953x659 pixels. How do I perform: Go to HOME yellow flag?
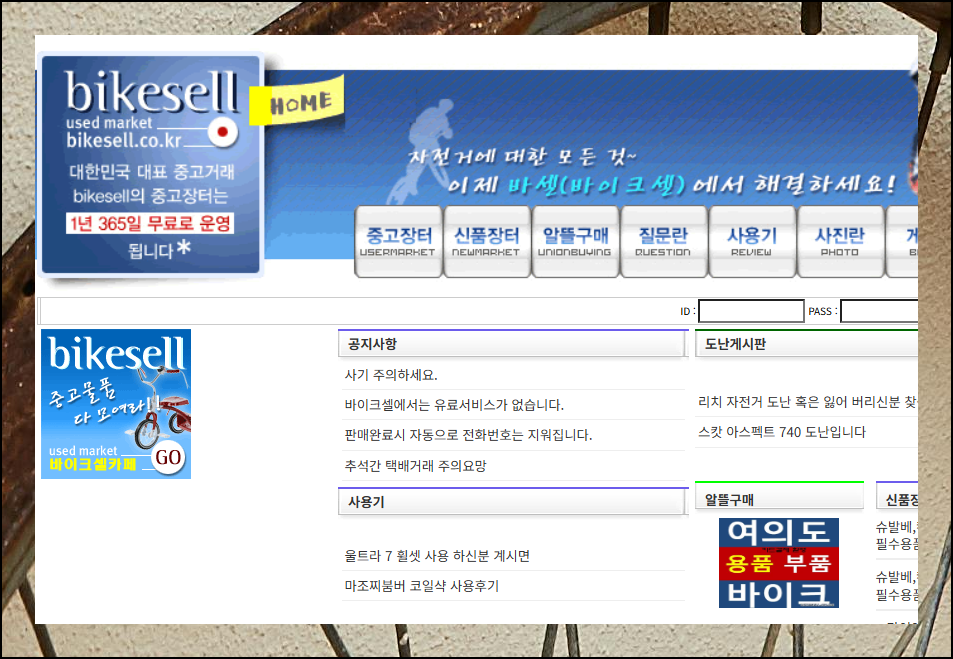click(298, 100)
